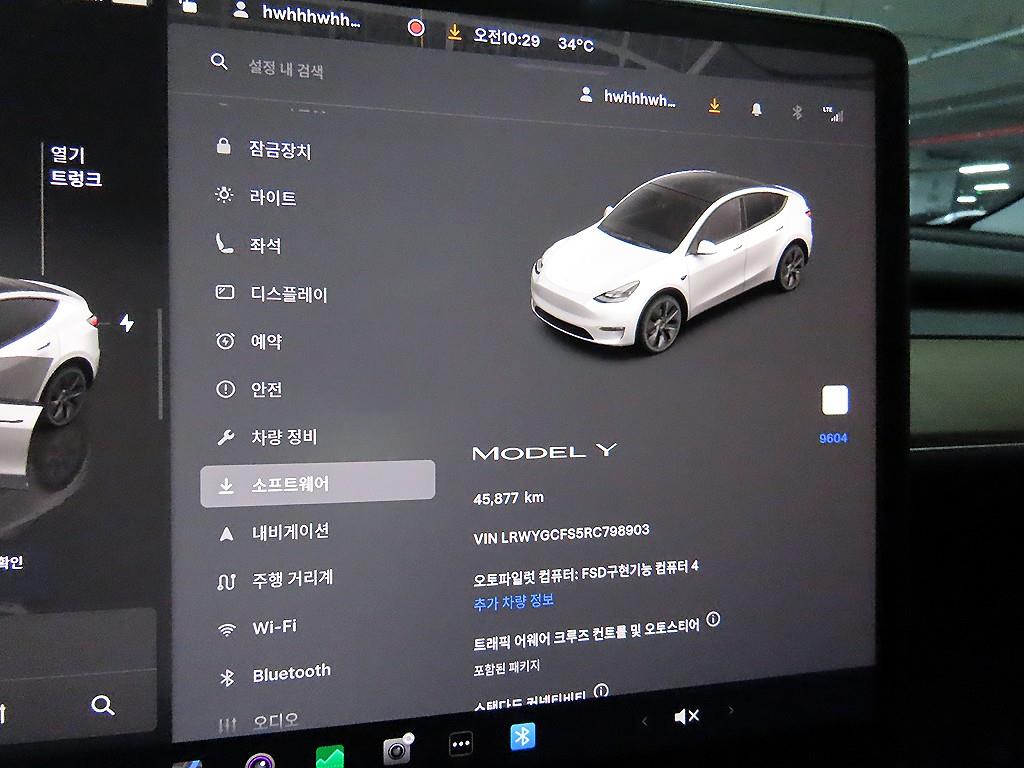
Task: Open the driver profile in top status bar
Action: (297, 14)
